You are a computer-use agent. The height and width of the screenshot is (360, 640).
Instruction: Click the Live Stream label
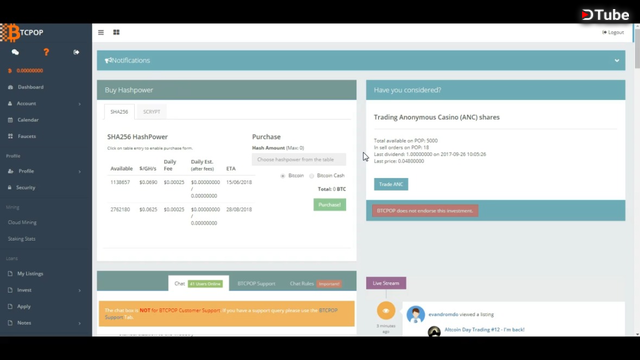tap(386, 283)
